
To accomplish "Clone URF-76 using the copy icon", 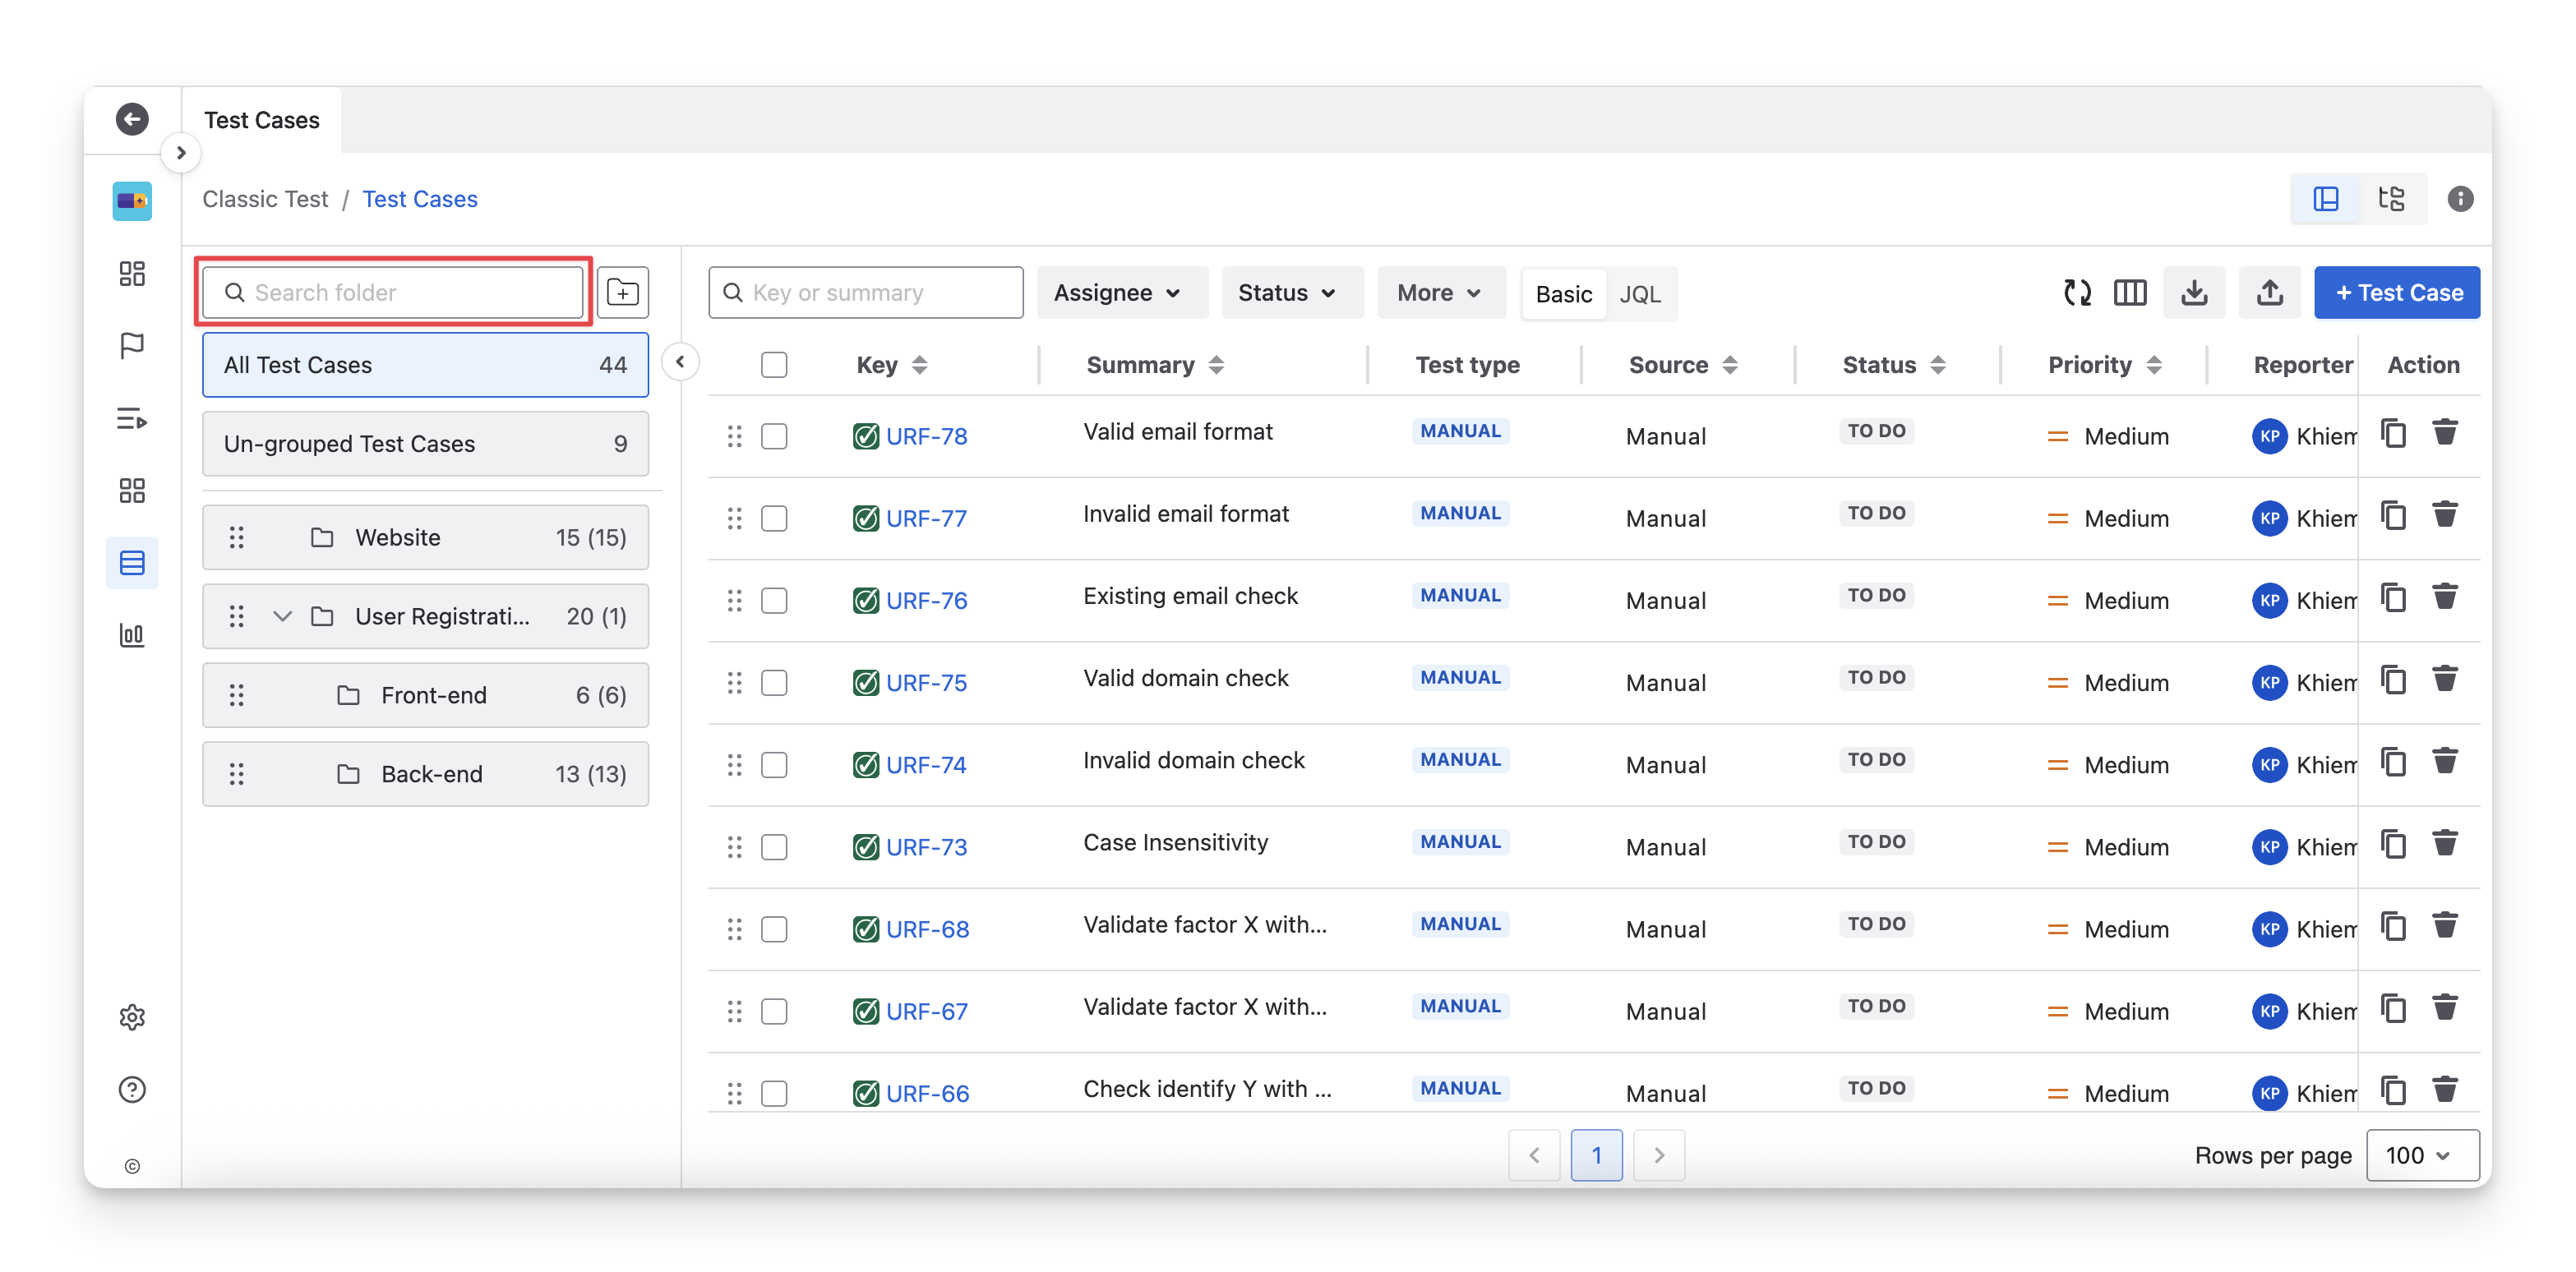I will (2393, 598).
